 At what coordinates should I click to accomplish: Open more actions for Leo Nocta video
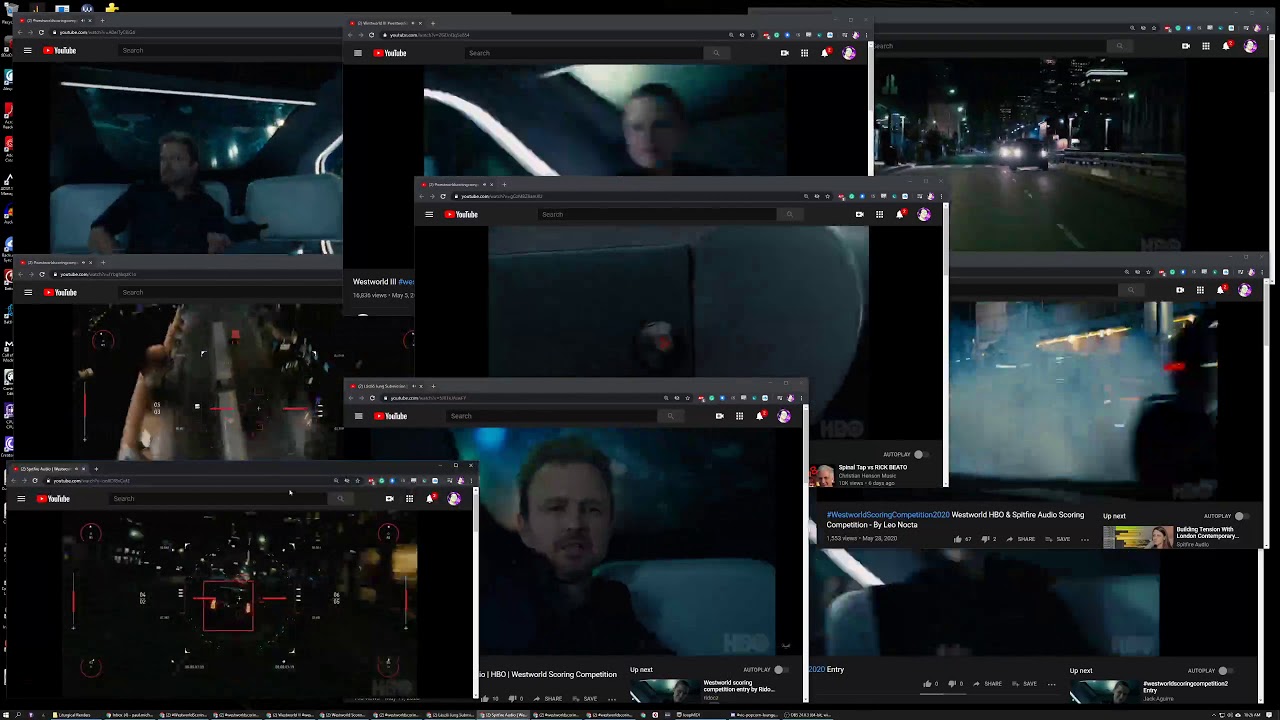pyautogui.click(x=1085, y=539)
